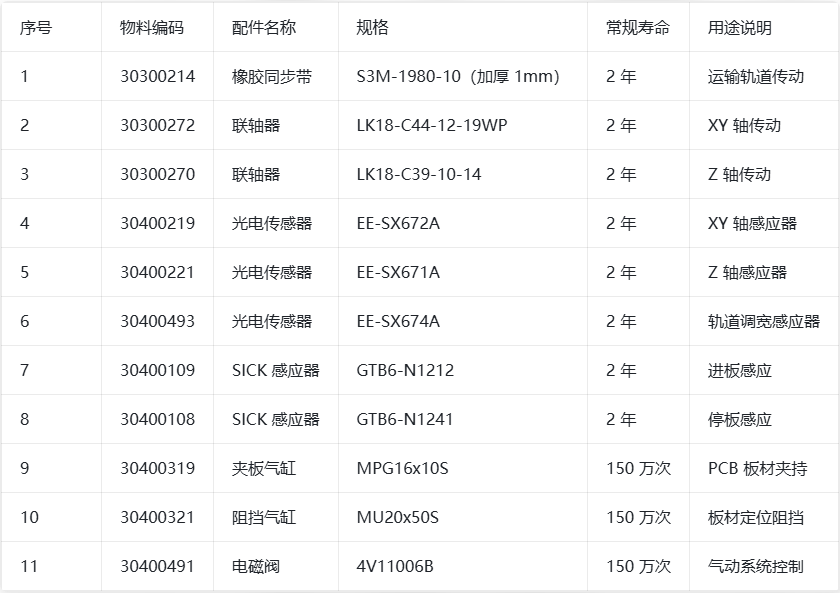Click spec MU20x50S

[398, 517]
